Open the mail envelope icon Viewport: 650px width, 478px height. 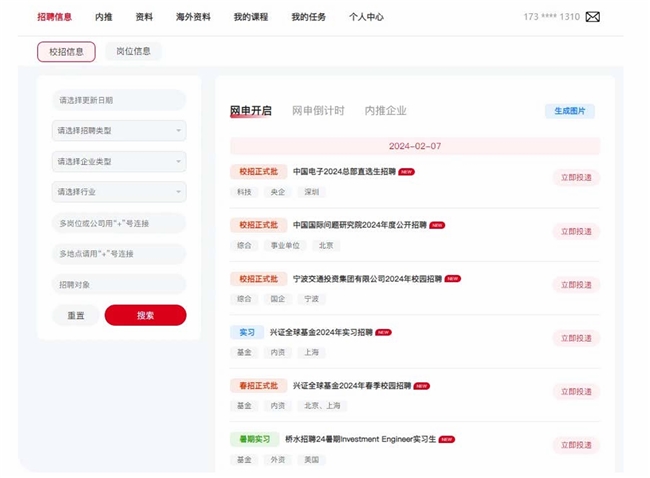click(593, 17)
